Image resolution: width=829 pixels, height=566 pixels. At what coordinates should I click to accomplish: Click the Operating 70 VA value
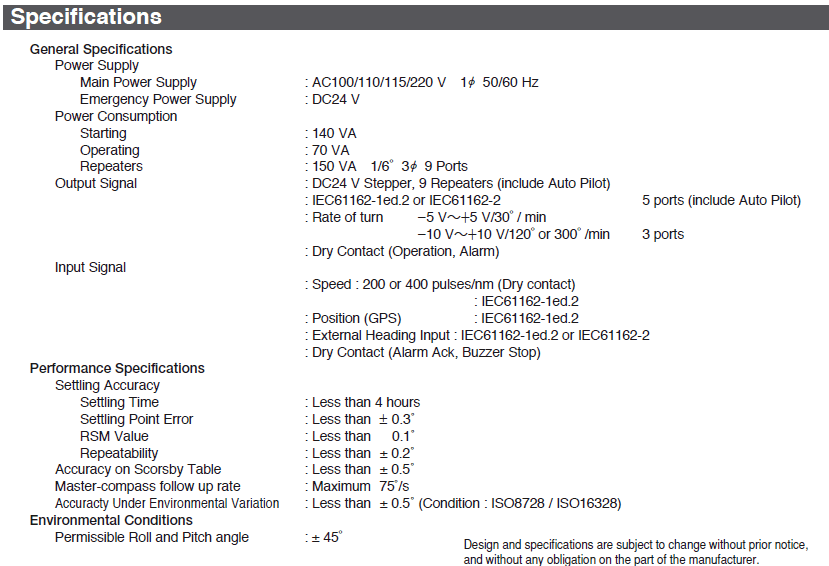330,150
